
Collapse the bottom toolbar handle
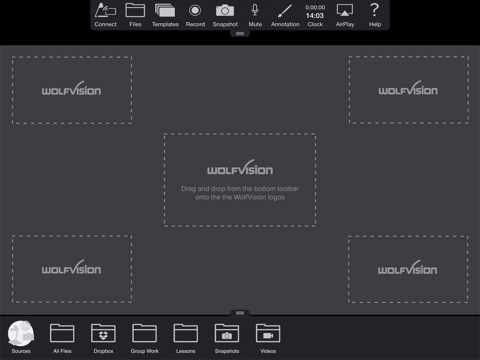point(240,313)
